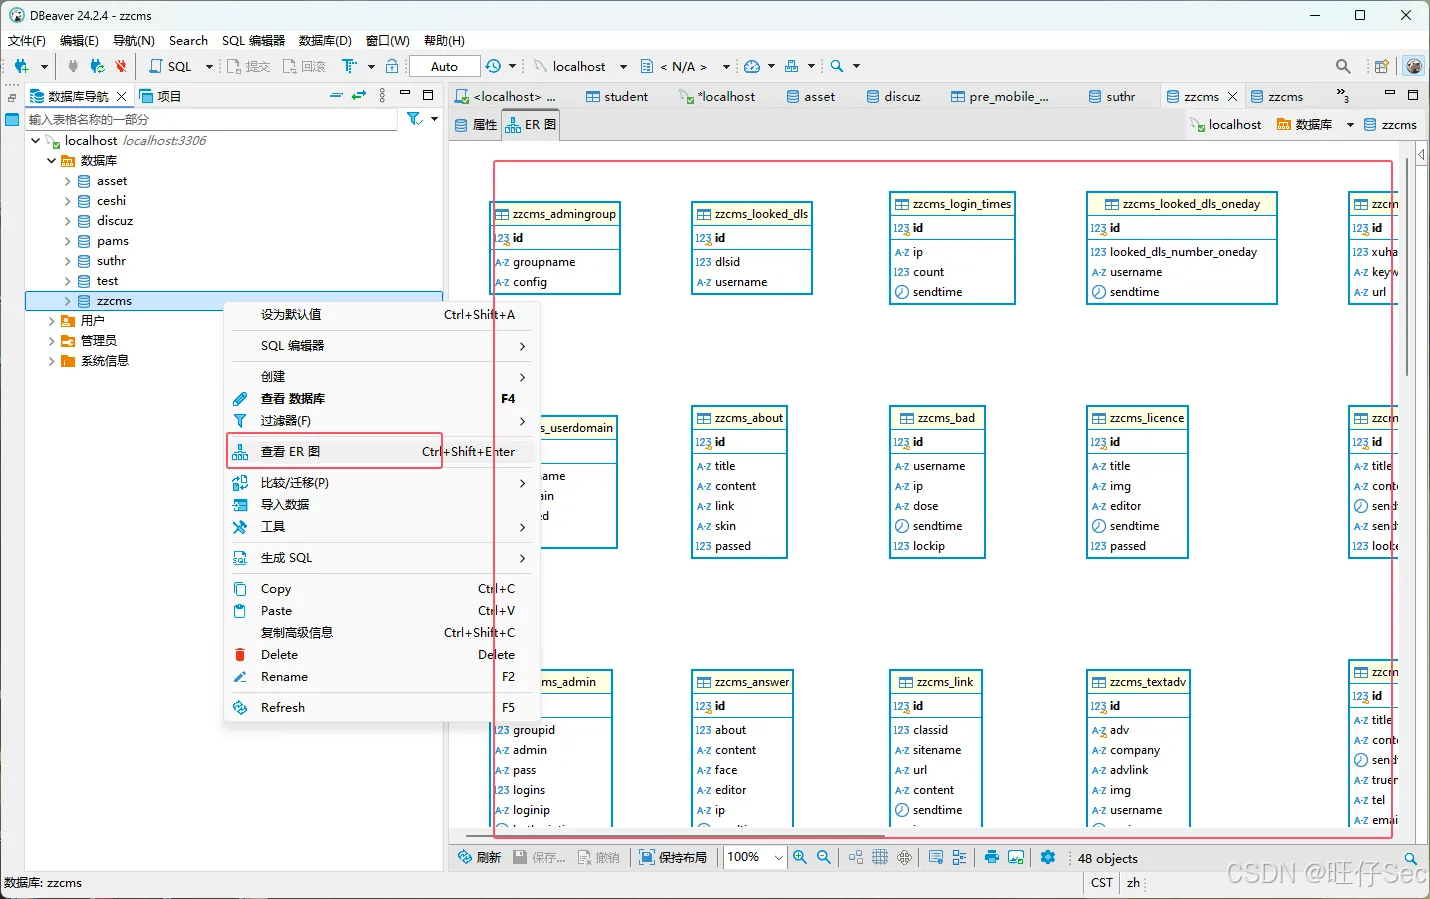Zoom in on the ER diagram
Image resolution: width=1430 pixels, height=899 pixels.
coord(800,857)
